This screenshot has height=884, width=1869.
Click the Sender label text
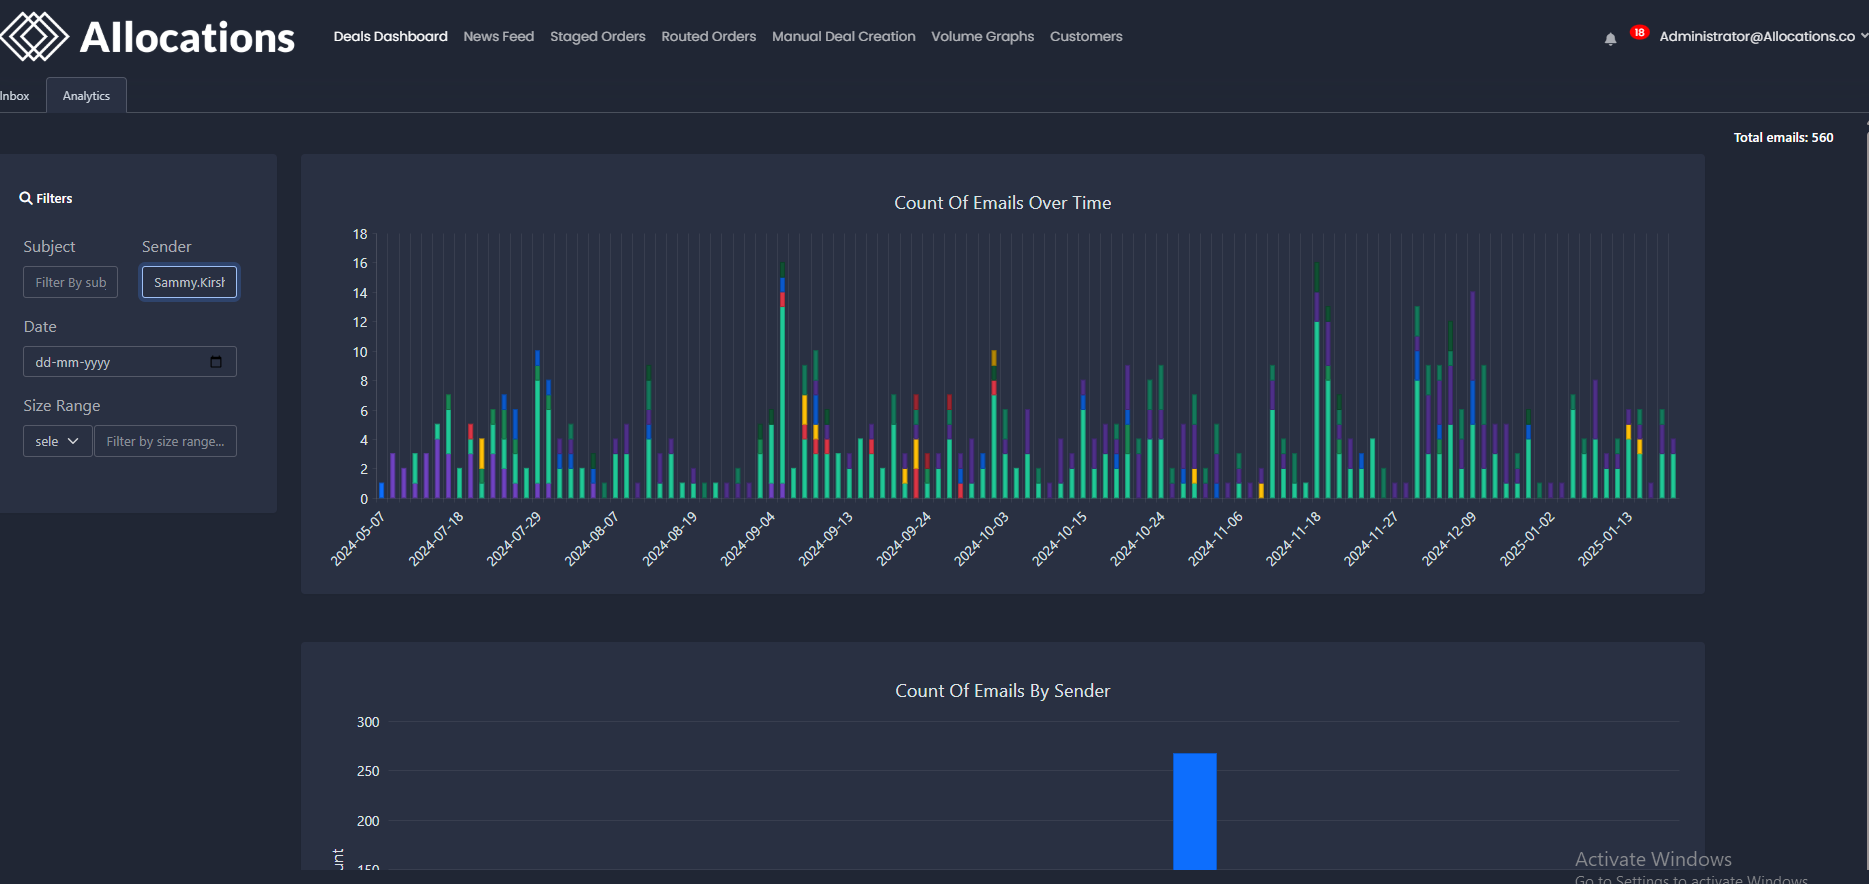(x=167, y=247)
